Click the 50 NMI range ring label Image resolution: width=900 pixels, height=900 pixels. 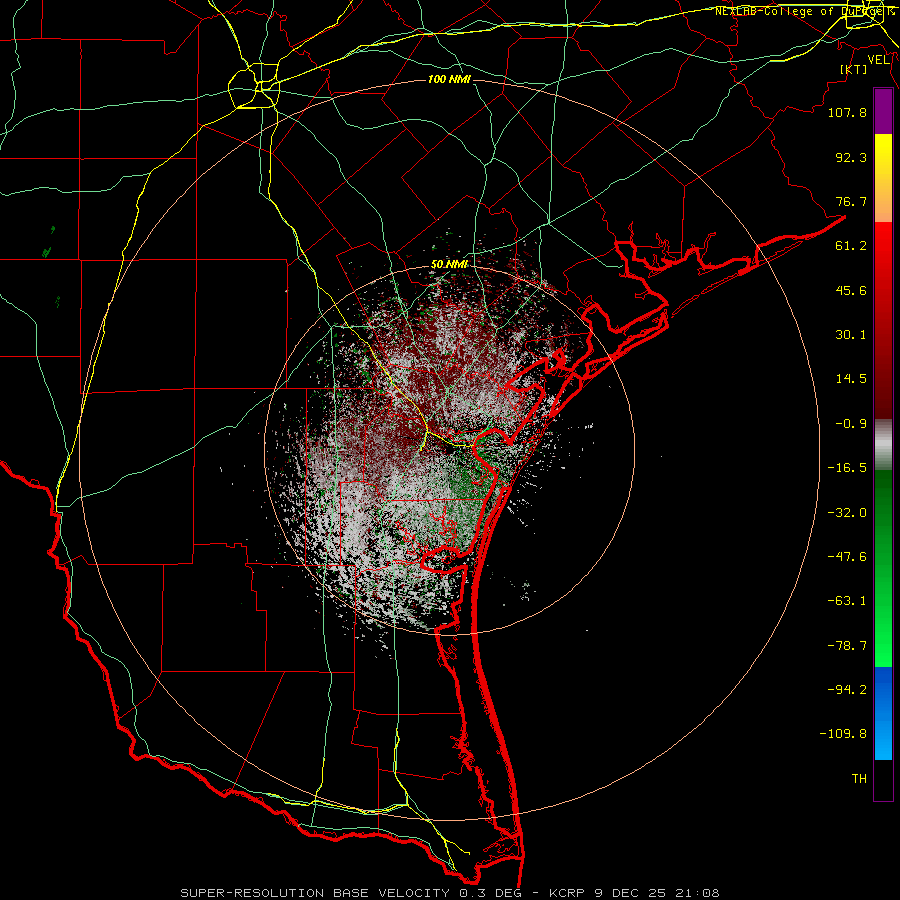coord(449,265)
